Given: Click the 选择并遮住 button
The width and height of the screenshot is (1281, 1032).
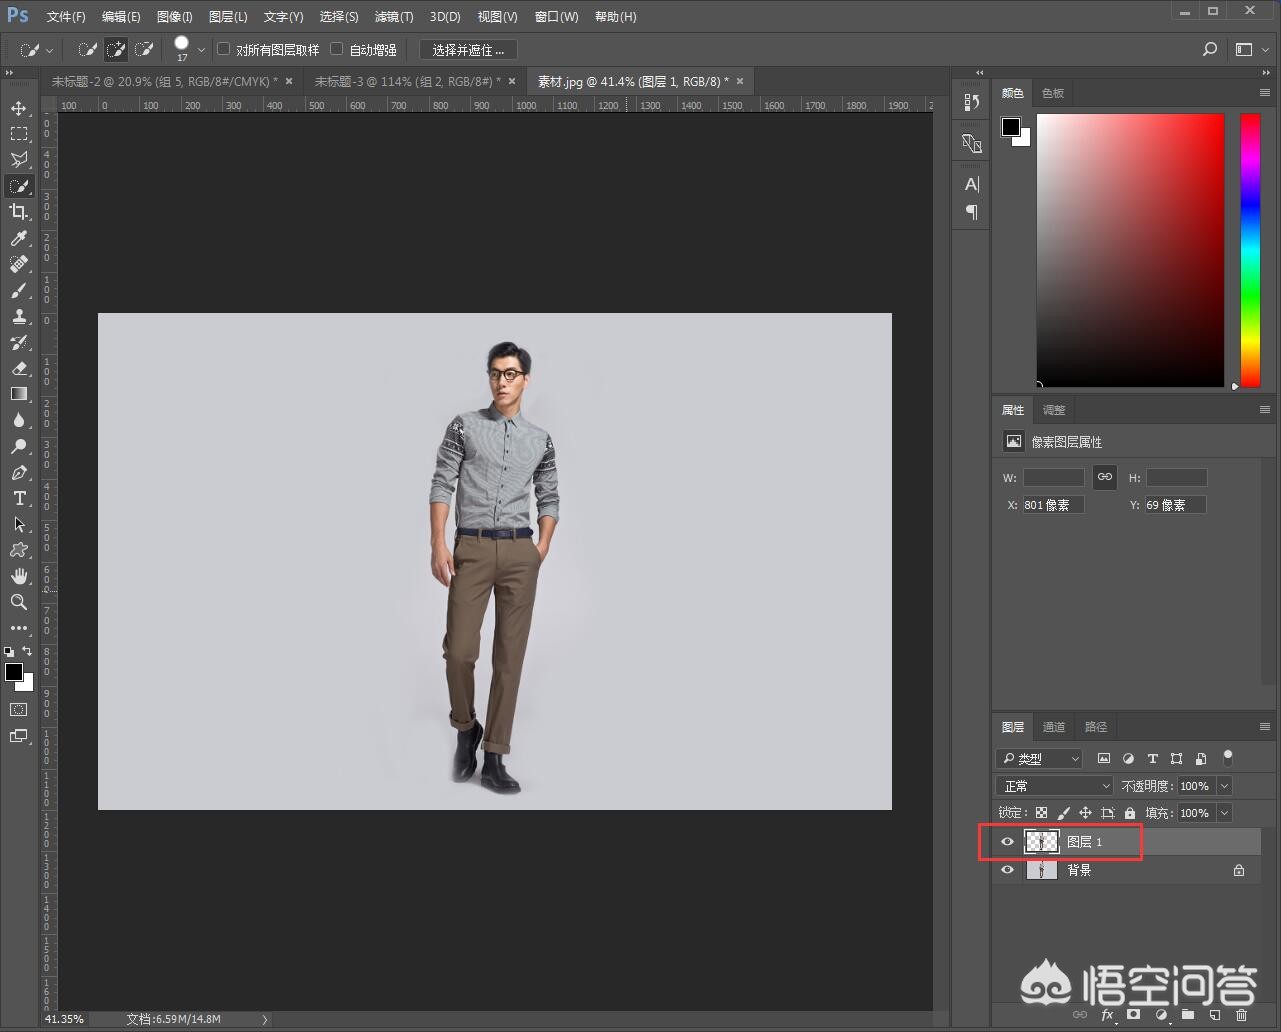Looking at the screenshot, I should click(468, 50).
